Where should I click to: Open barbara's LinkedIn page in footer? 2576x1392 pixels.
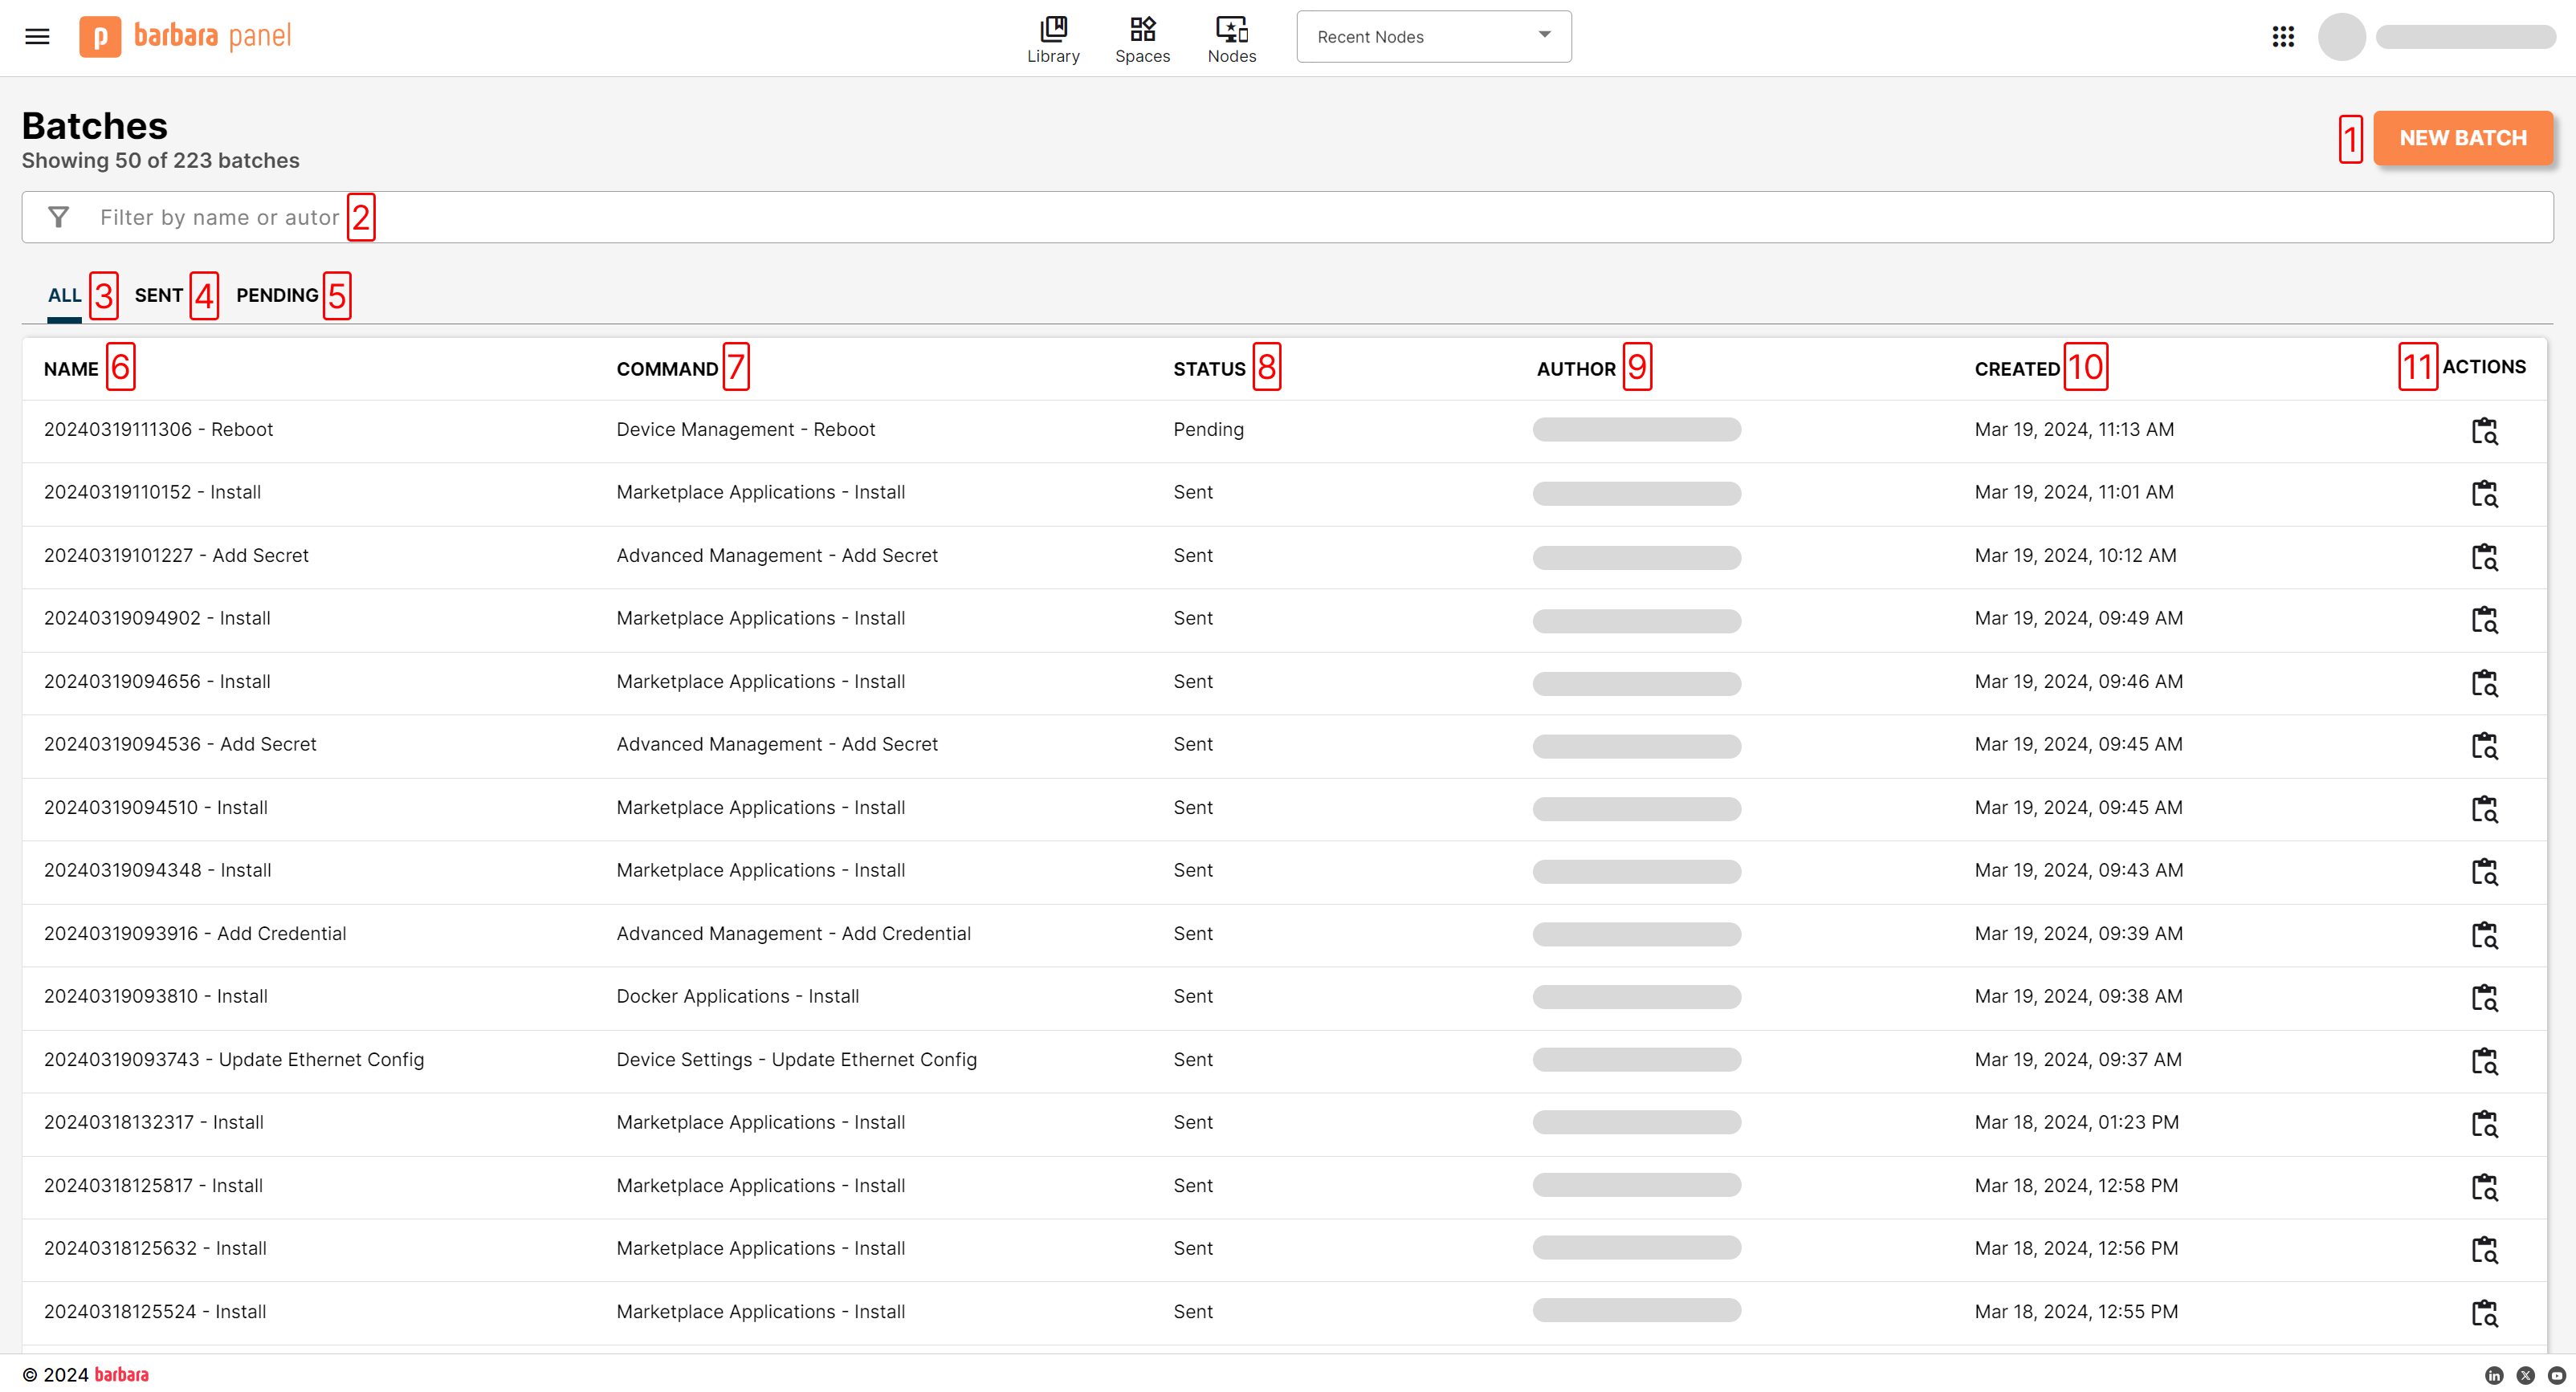[x=2494, y=1375]
